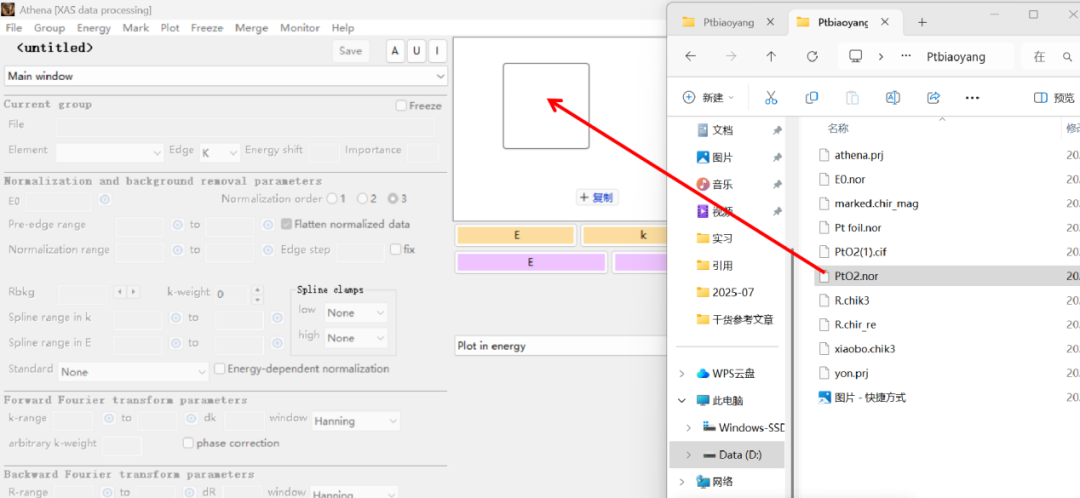
Task: Click the Share icon in Explorer toolbar
Action: tap(933, 98)
